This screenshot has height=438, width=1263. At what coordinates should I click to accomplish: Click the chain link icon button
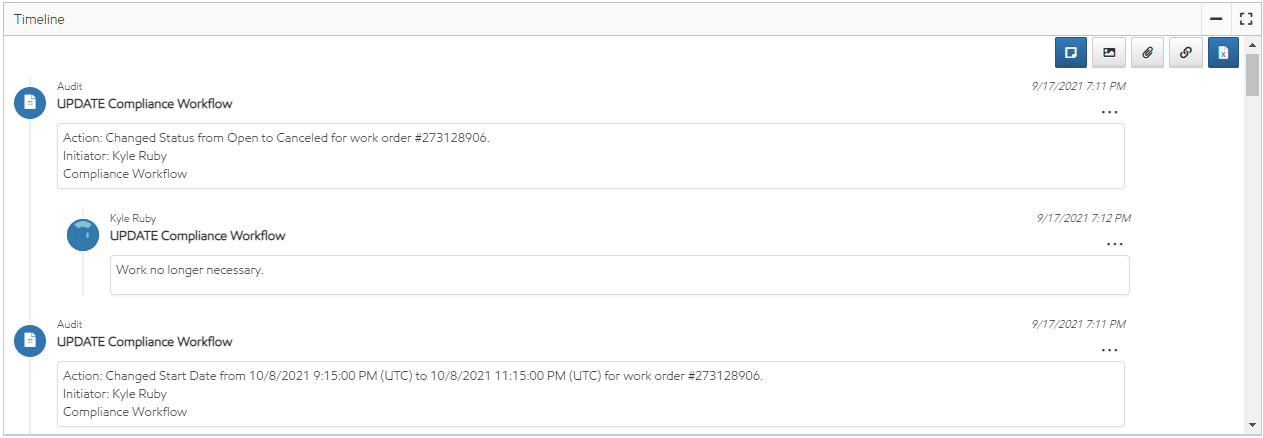pos(1185,52)
